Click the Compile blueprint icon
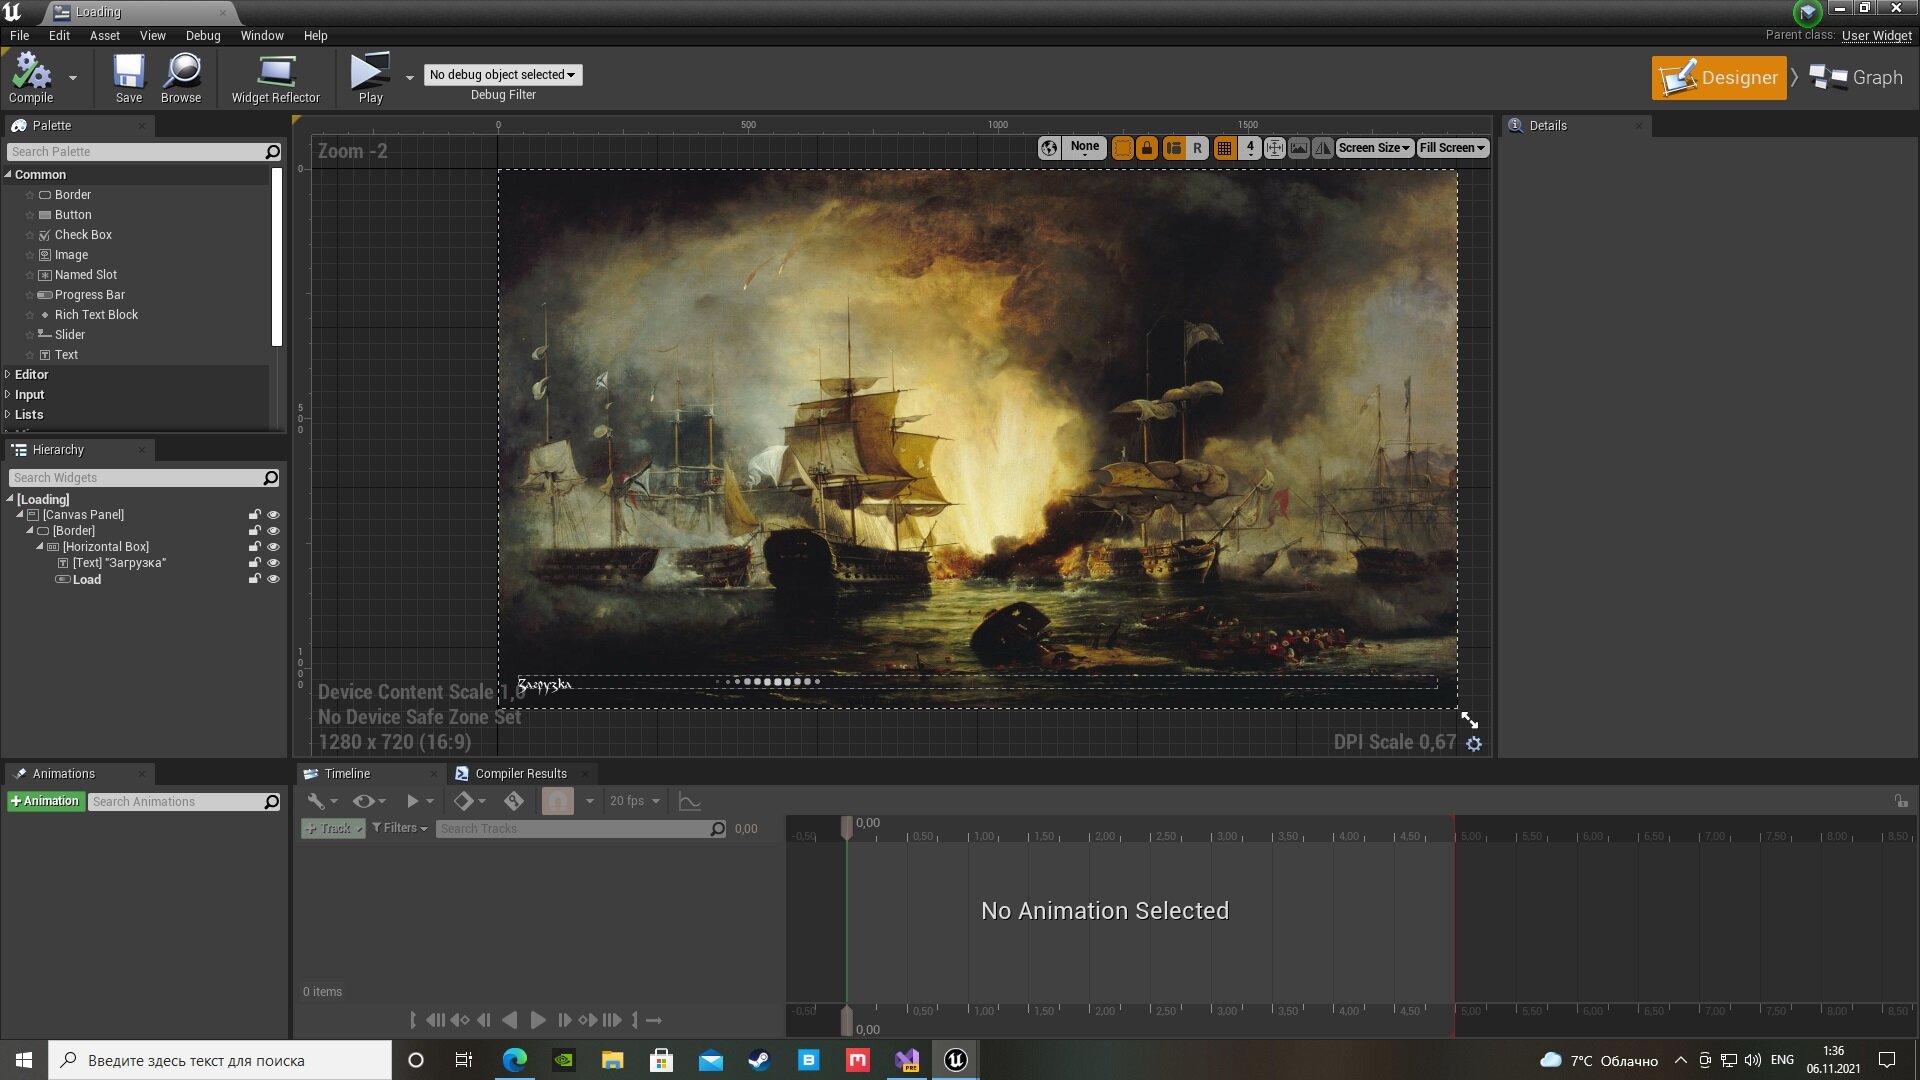 (31, 78)
